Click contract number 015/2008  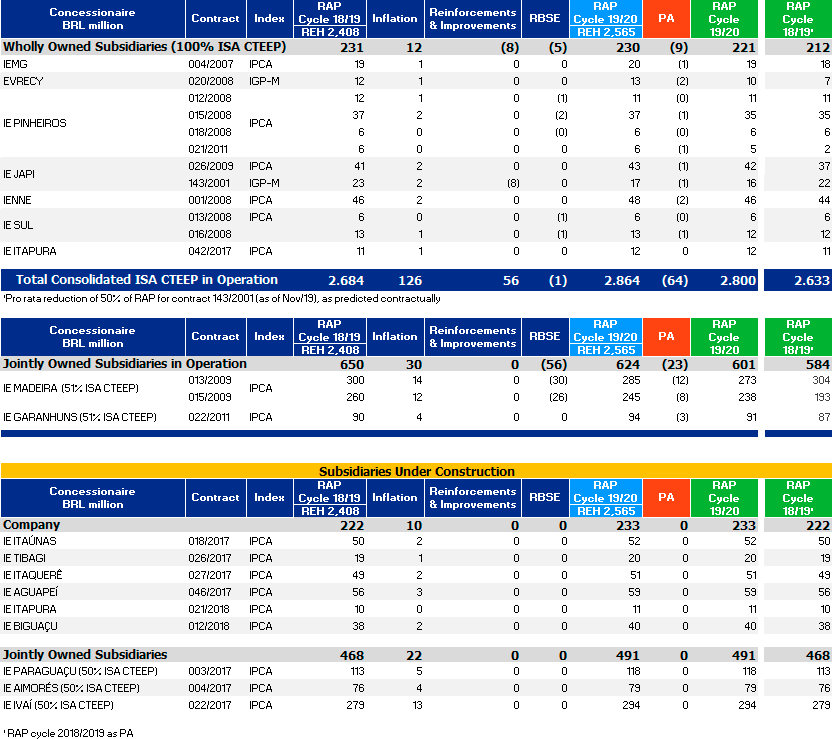tap(211, 115)
